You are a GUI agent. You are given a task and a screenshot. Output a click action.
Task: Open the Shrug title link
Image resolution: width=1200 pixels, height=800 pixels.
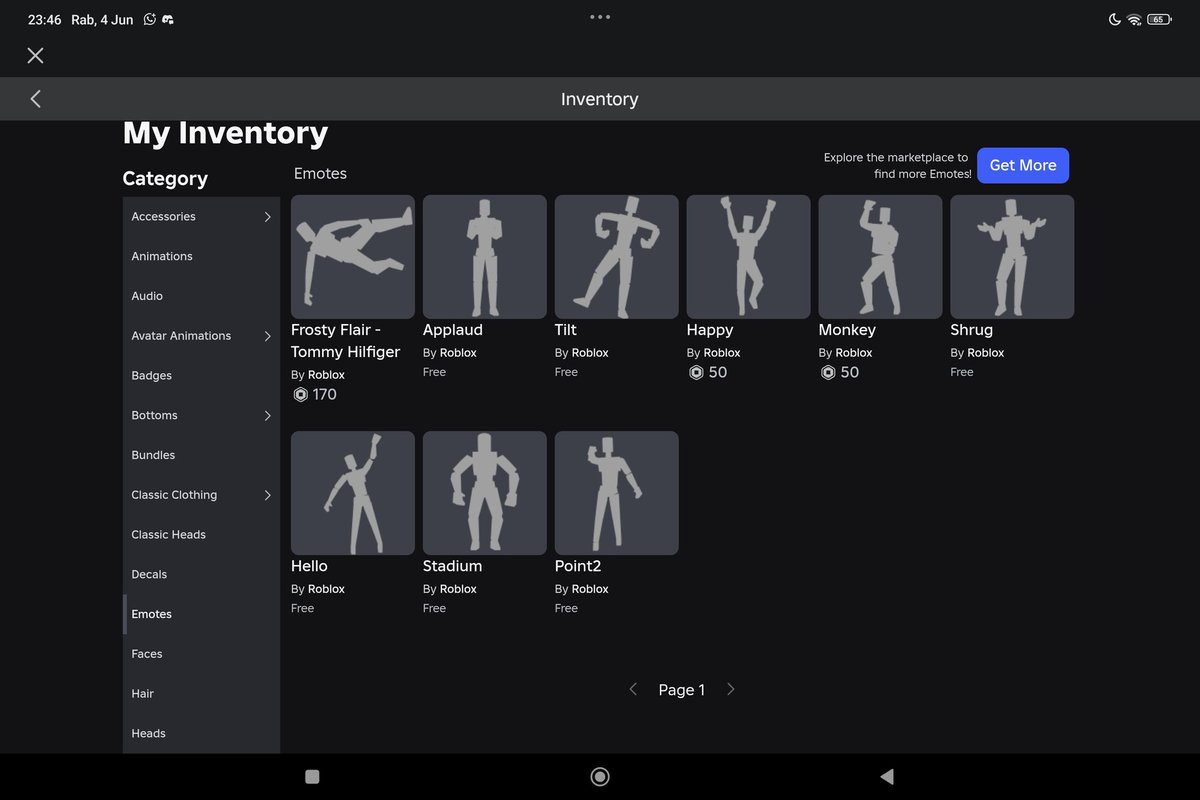click(972, 330)
